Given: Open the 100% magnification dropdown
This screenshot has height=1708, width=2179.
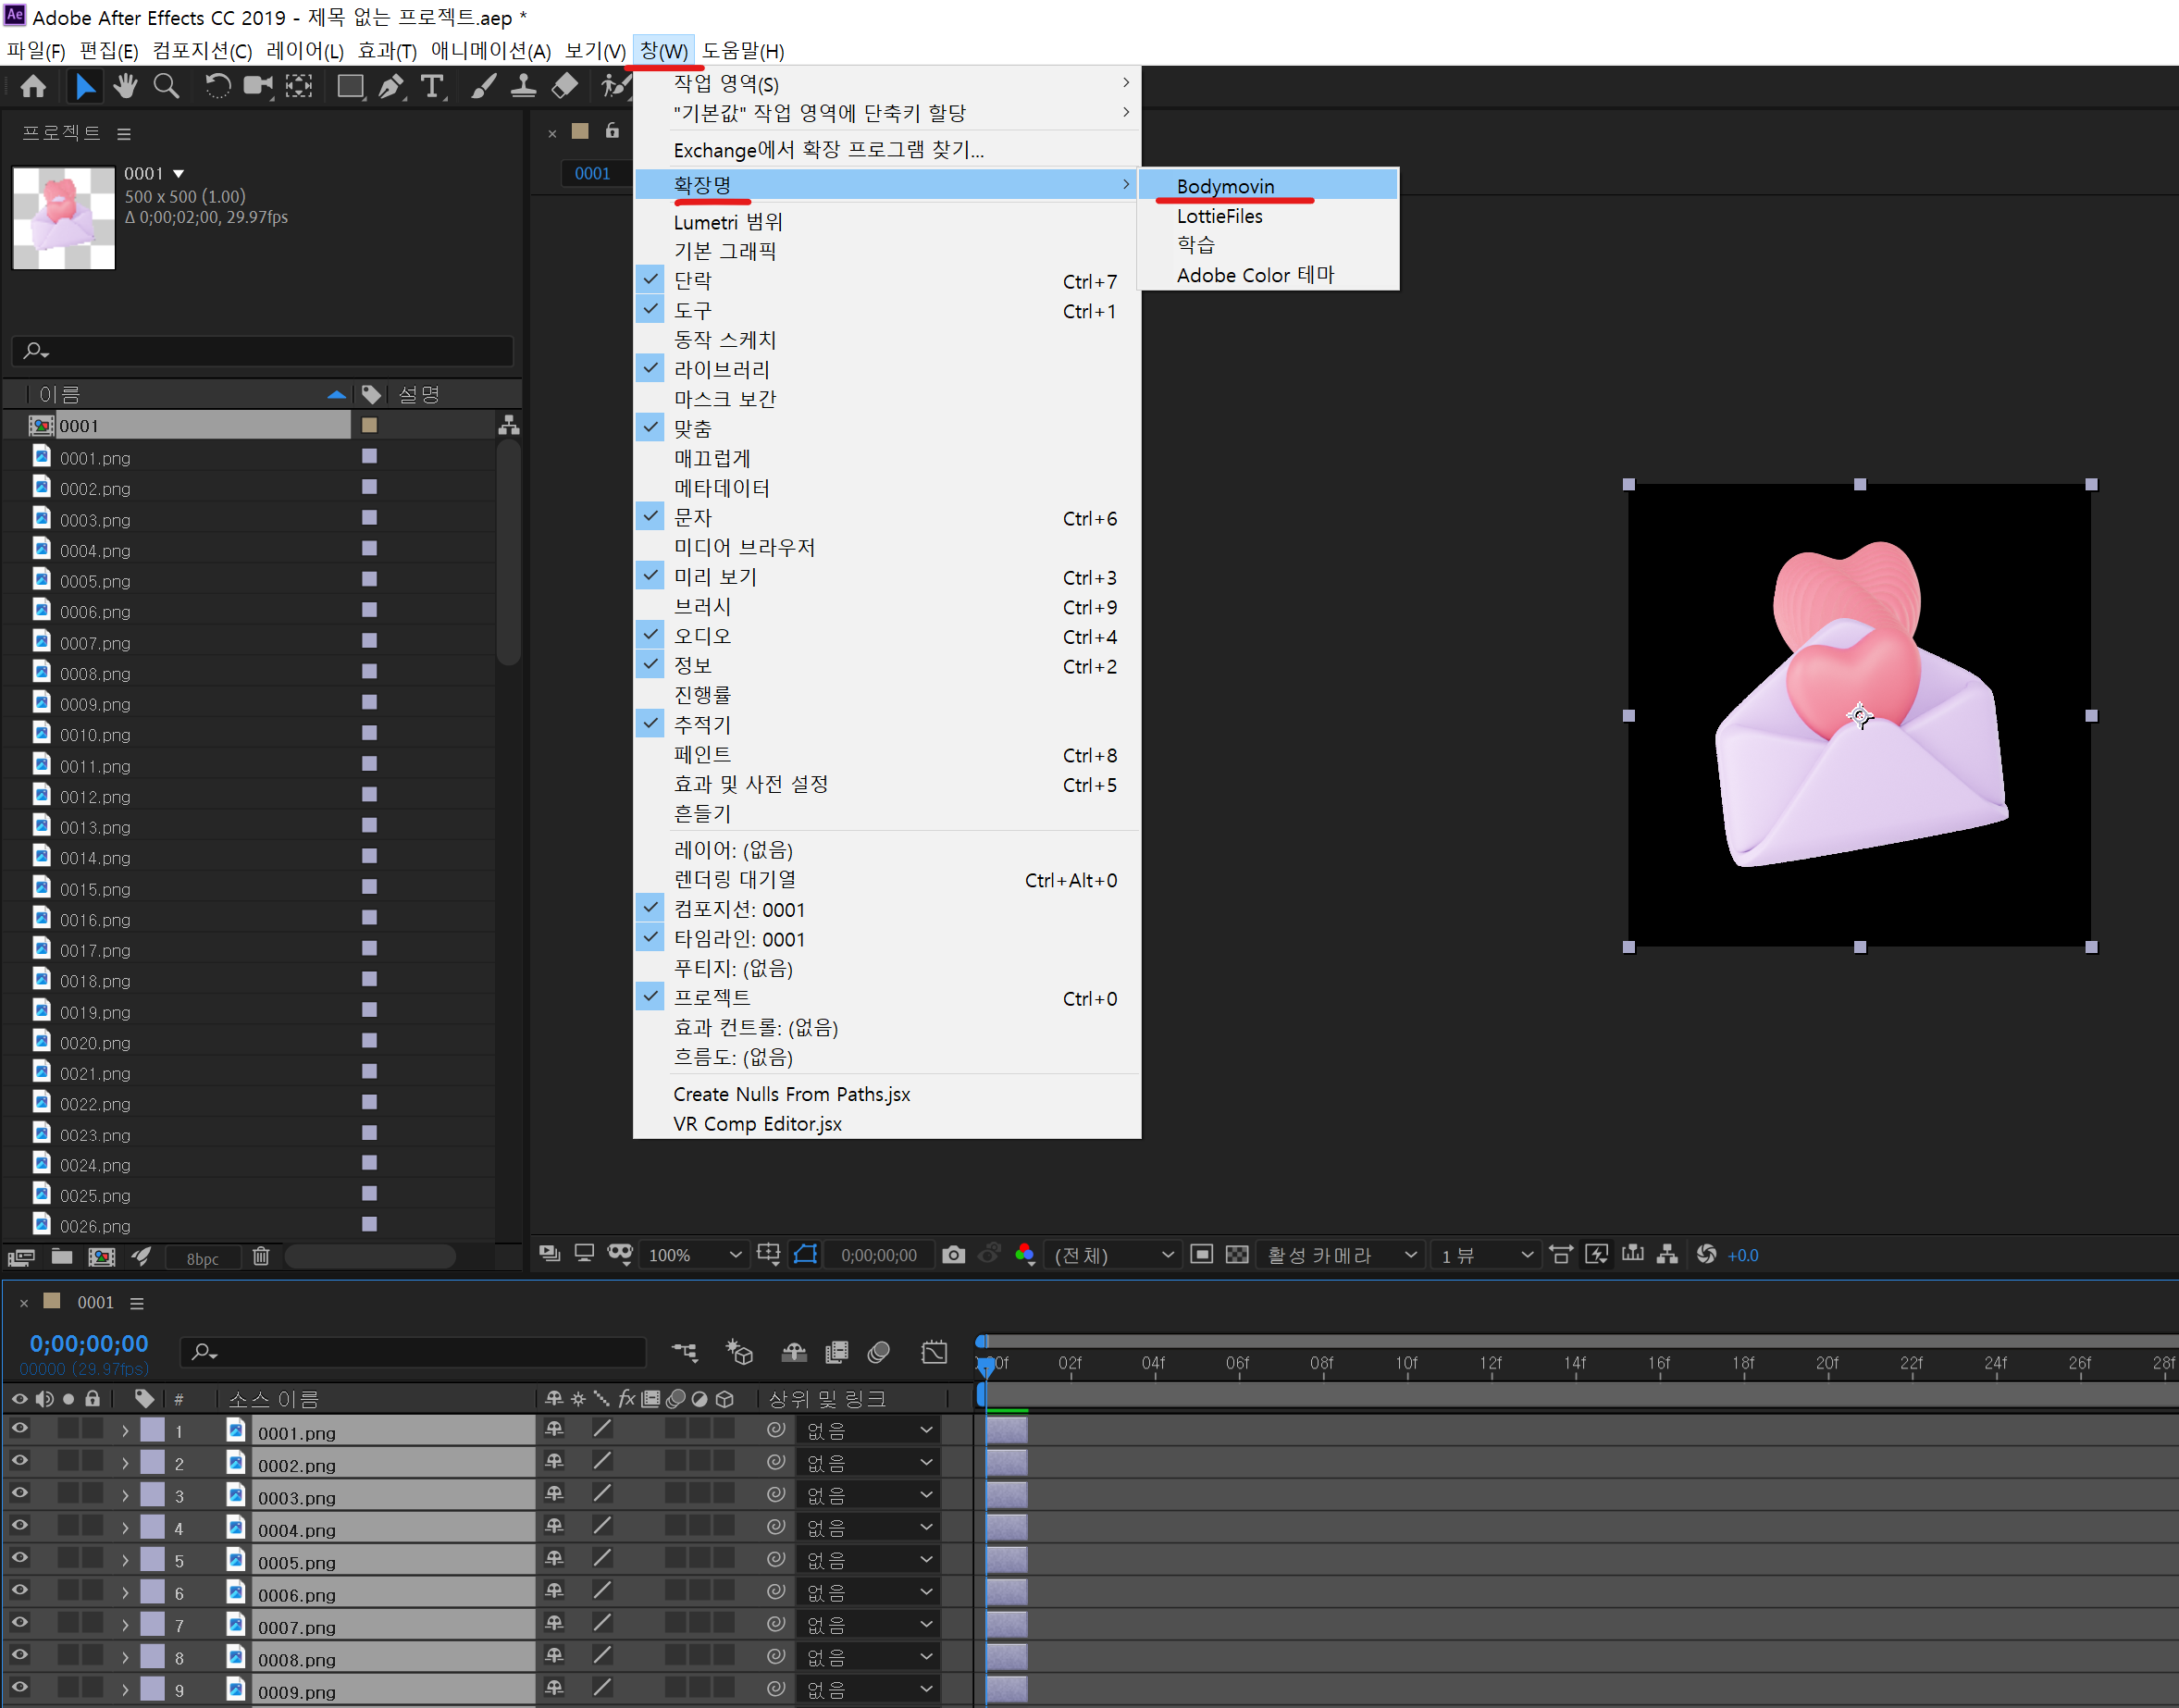Looking at the screenshot, I should click(695, 1255).
